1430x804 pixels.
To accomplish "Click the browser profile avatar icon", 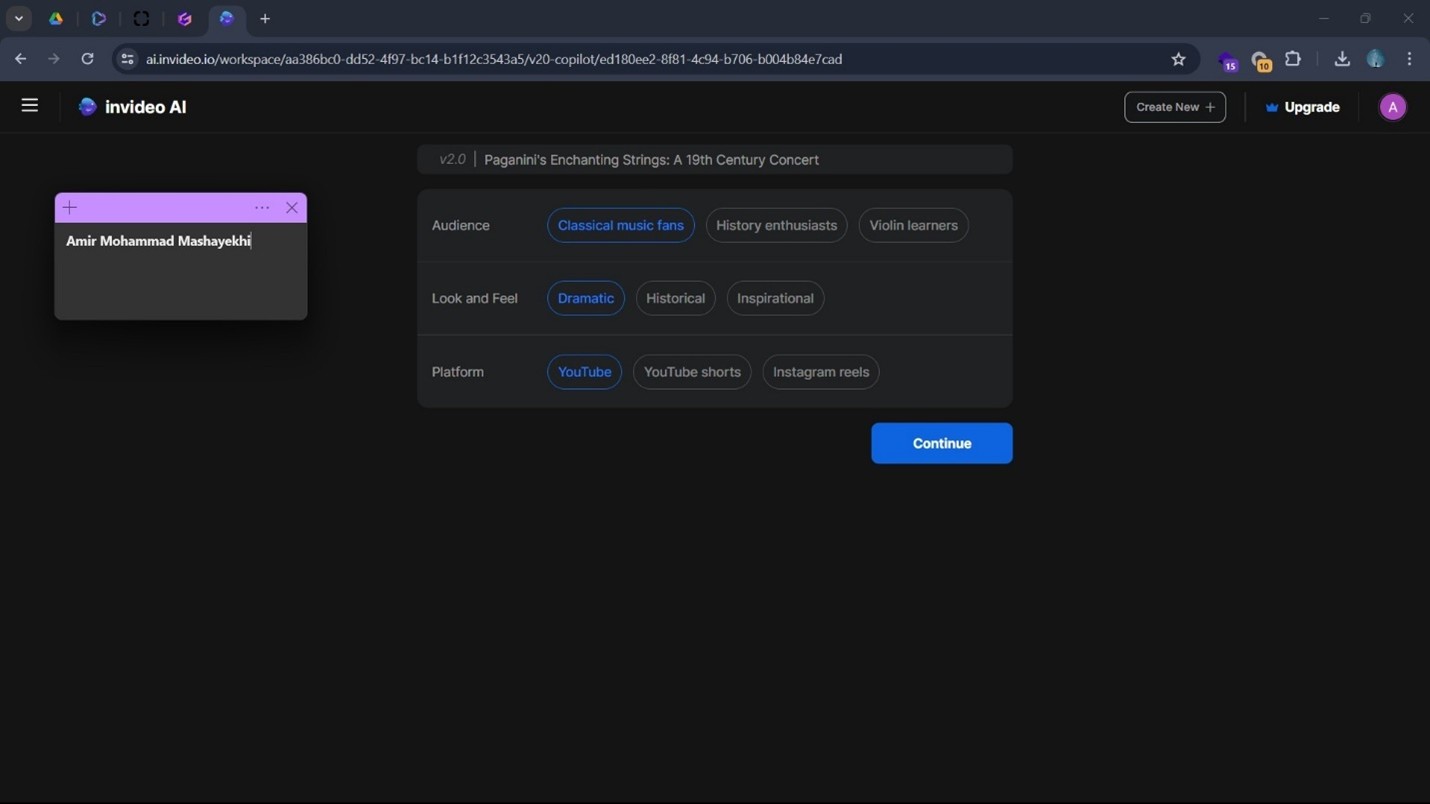I will point(1375,59).
